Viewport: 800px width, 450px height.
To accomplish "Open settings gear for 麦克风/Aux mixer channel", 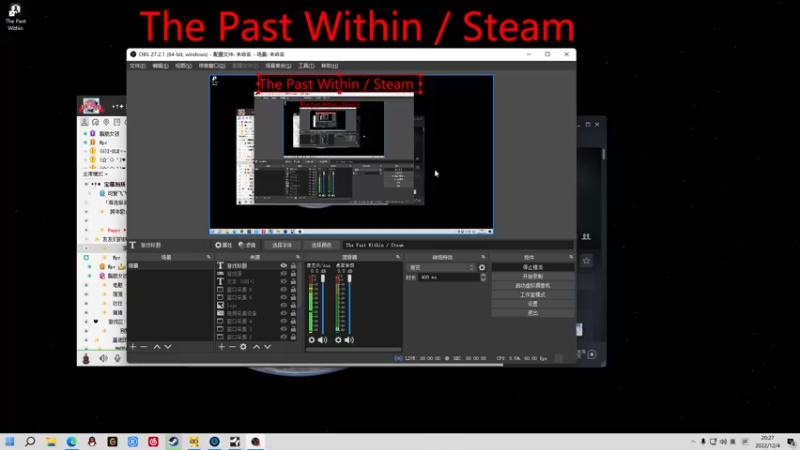I will point(311,340).
